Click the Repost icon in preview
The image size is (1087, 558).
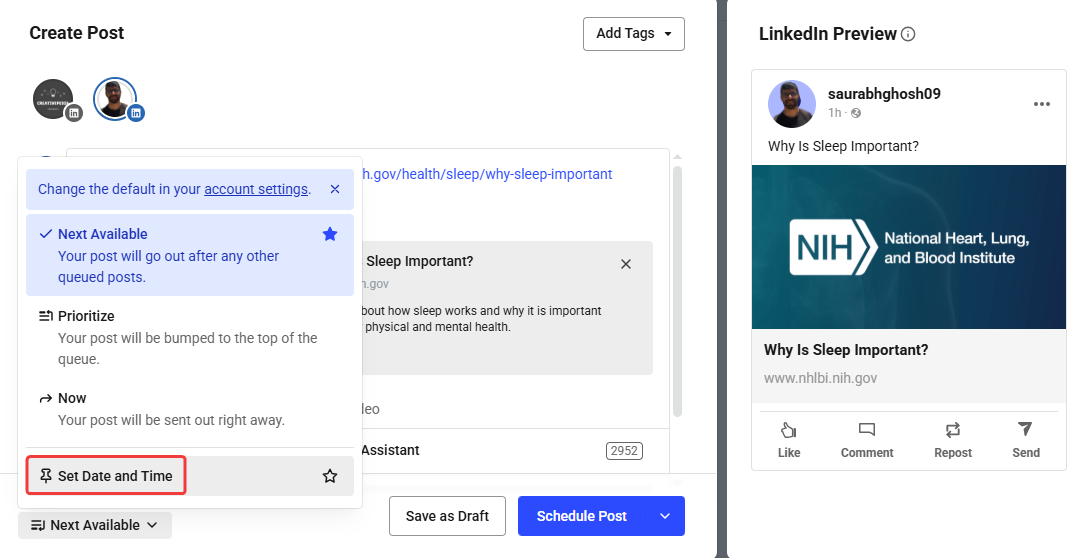(952, 431)
